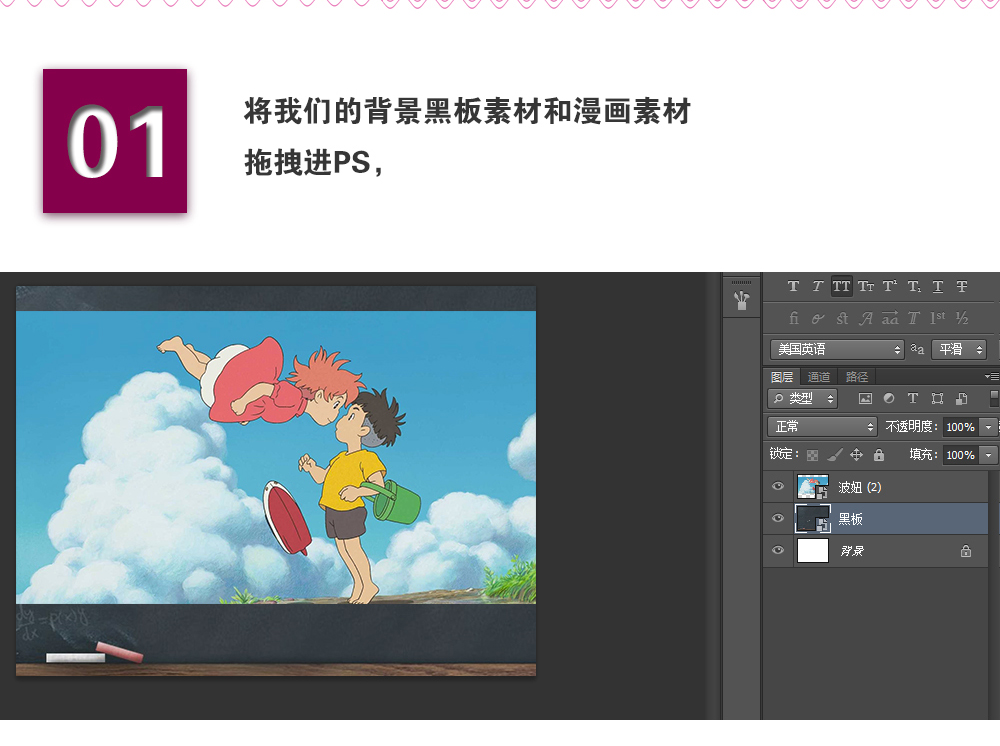Select the 黑板 layer name
This screenshot has height=746, width=1000.
(851, 519)
